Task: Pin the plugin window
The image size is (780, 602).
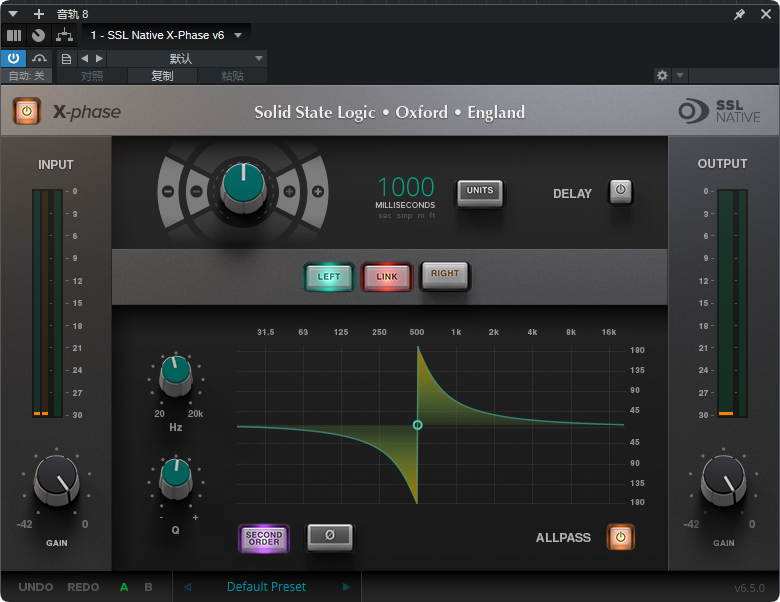Action: tap(739, 14)
